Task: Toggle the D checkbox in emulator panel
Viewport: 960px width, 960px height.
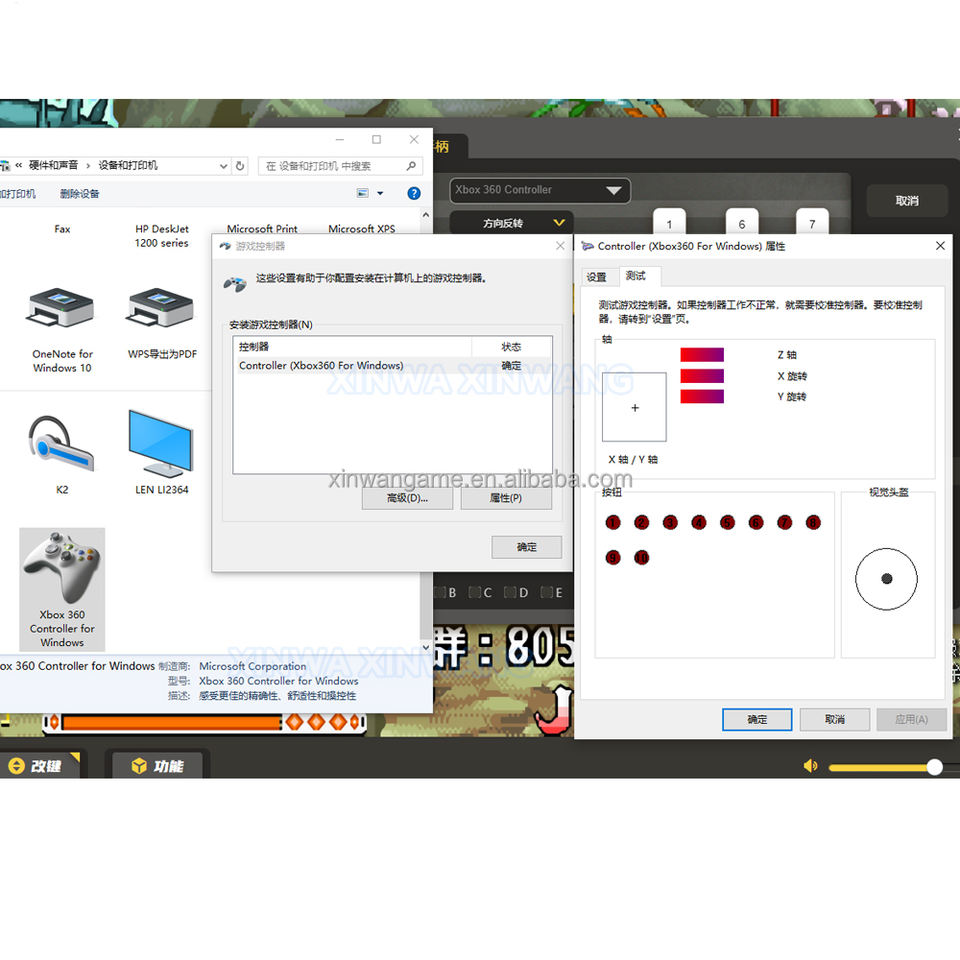Action: (x=510, y=592)
